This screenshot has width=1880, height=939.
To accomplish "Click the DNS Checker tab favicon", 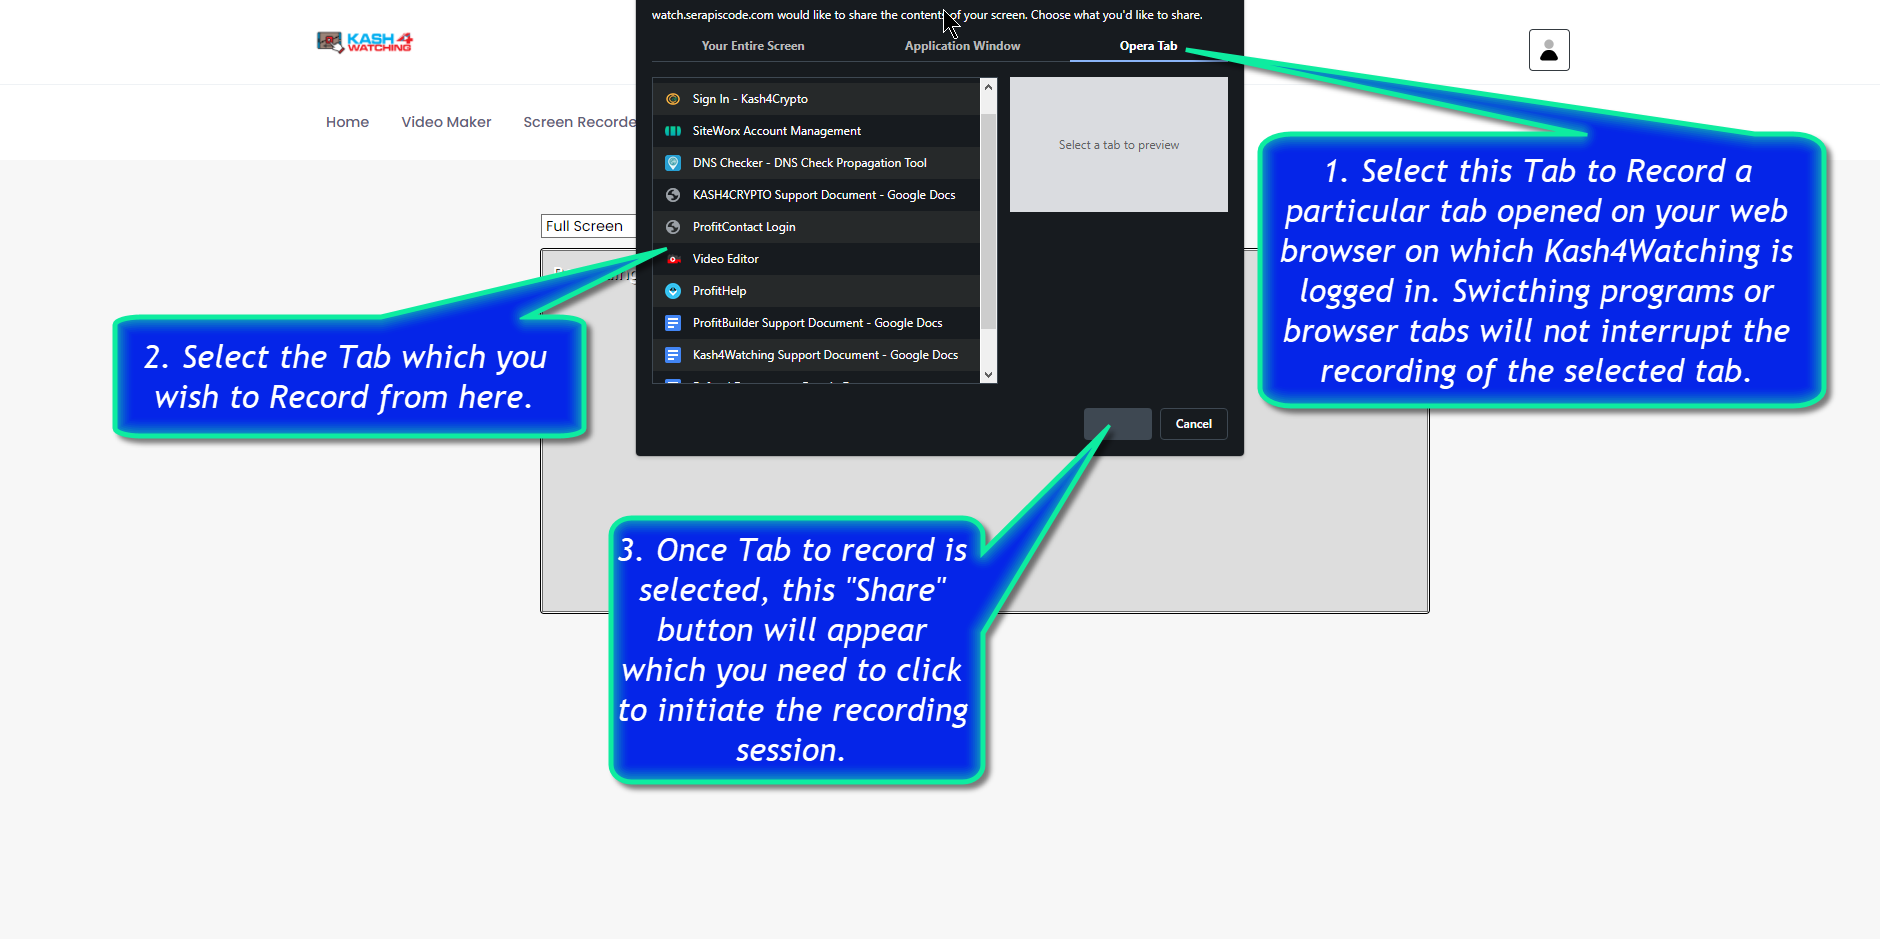I will point(673,163).
